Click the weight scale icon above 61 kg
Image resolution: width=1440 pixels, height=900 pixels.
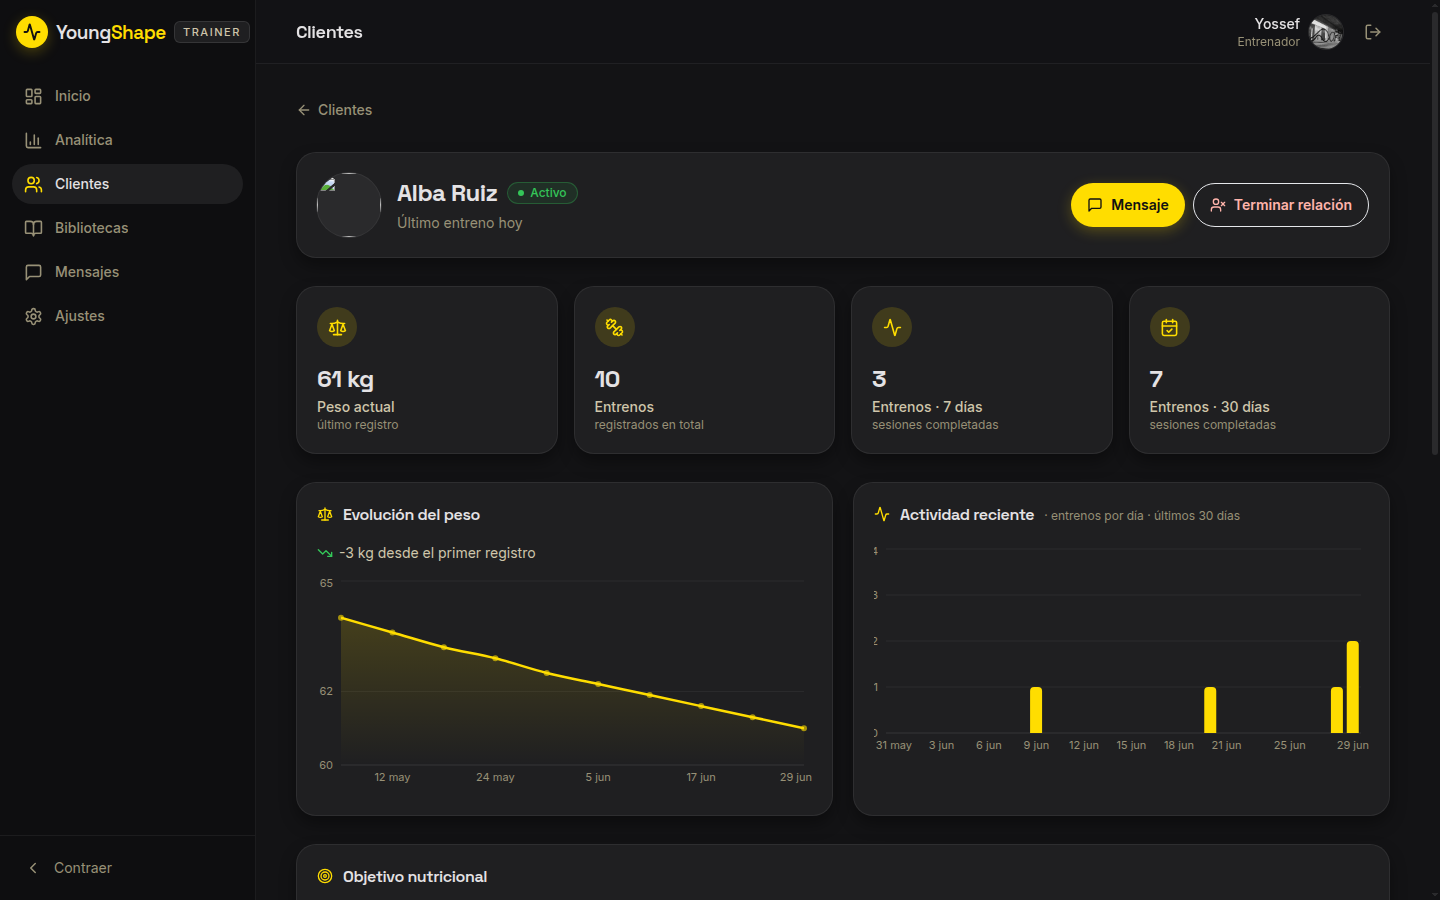337,327
